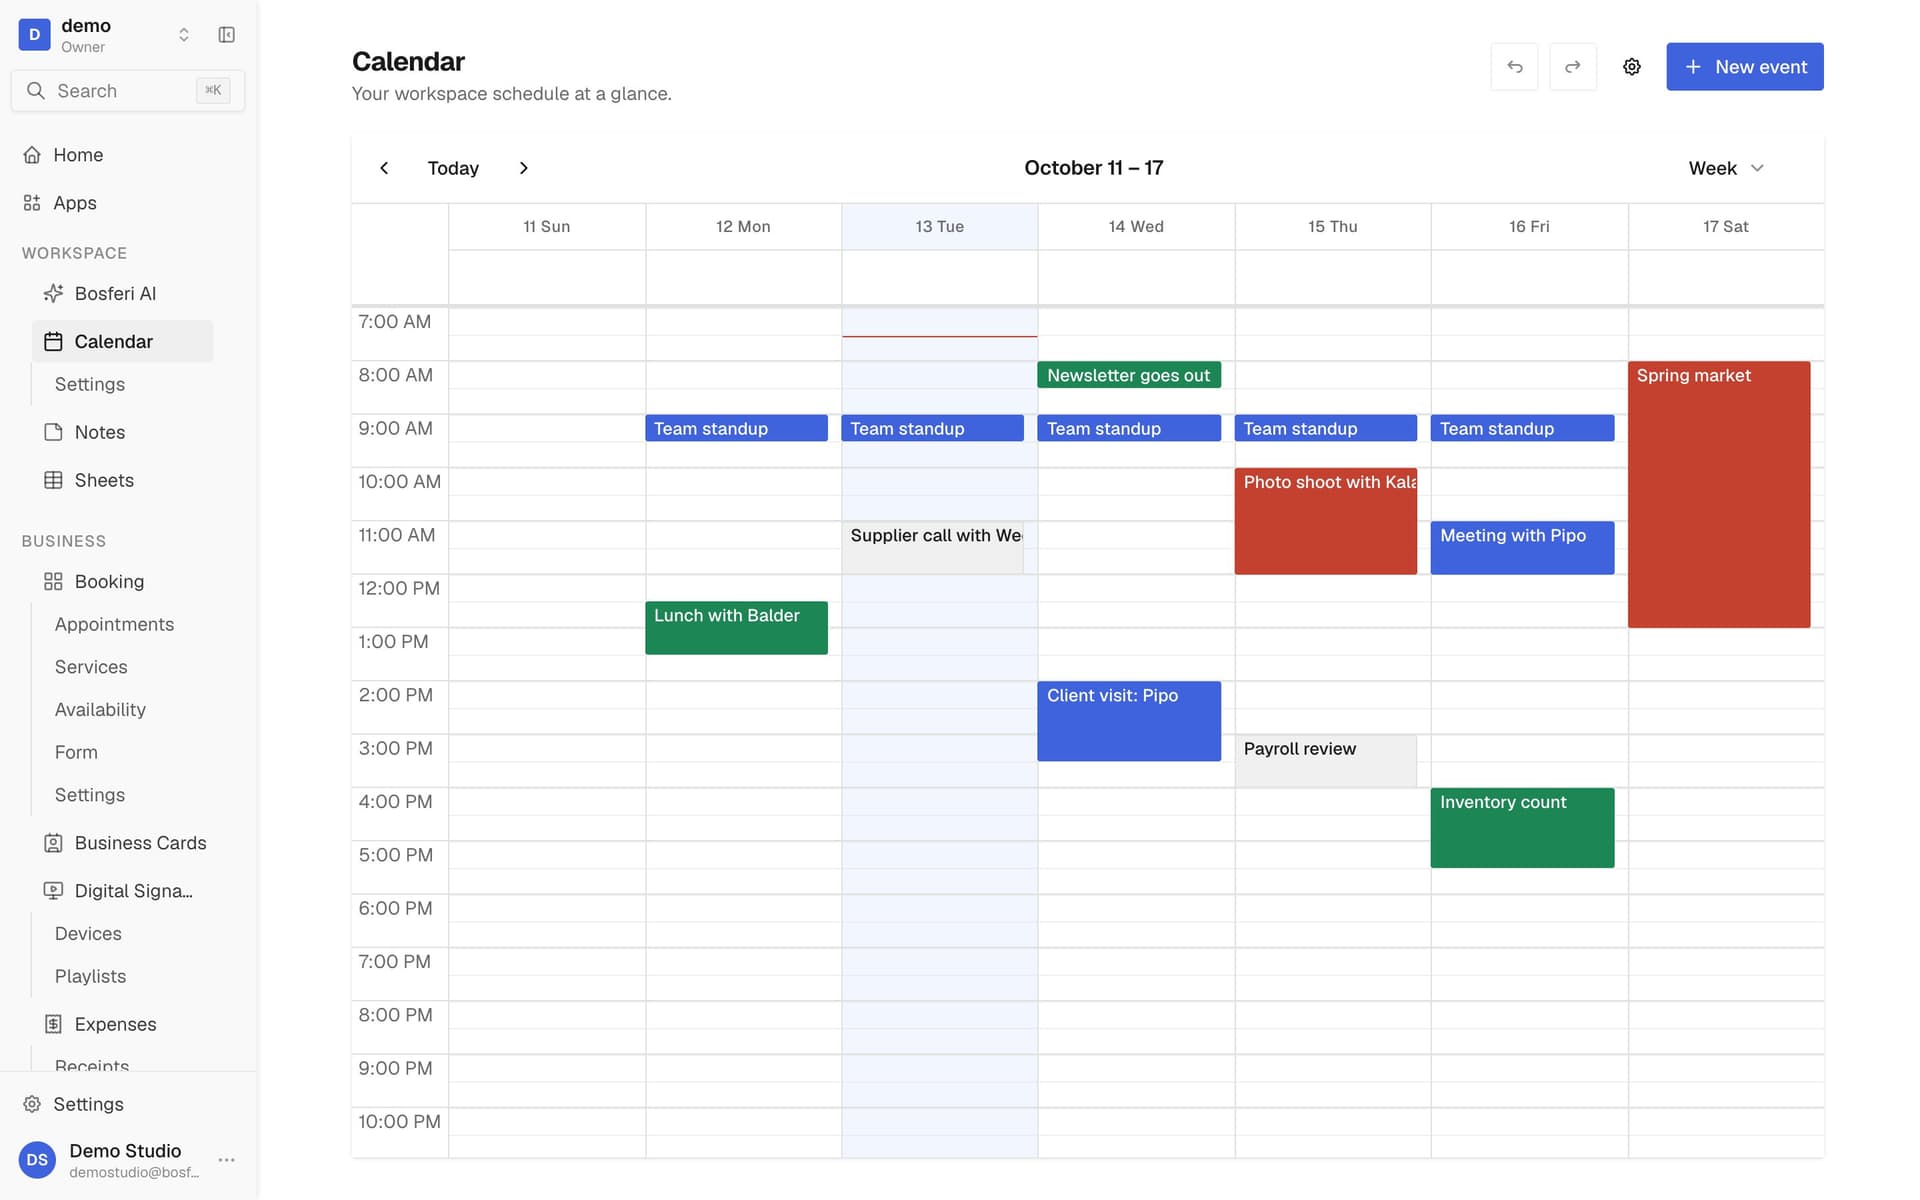This screenshot has height=1200, width=1920.
Task: Open Monday's Team standup event
Action: click(x=737, y=428)
